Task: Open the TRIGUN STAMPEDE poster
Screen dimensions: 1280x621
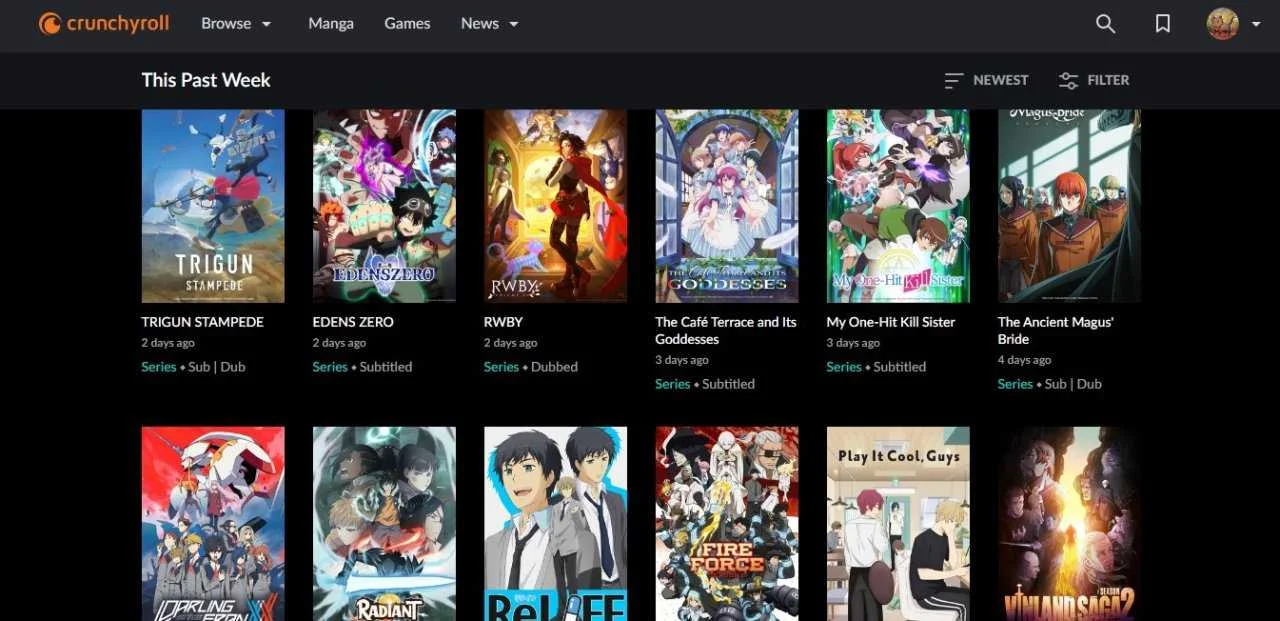Action: pos(213,206)
